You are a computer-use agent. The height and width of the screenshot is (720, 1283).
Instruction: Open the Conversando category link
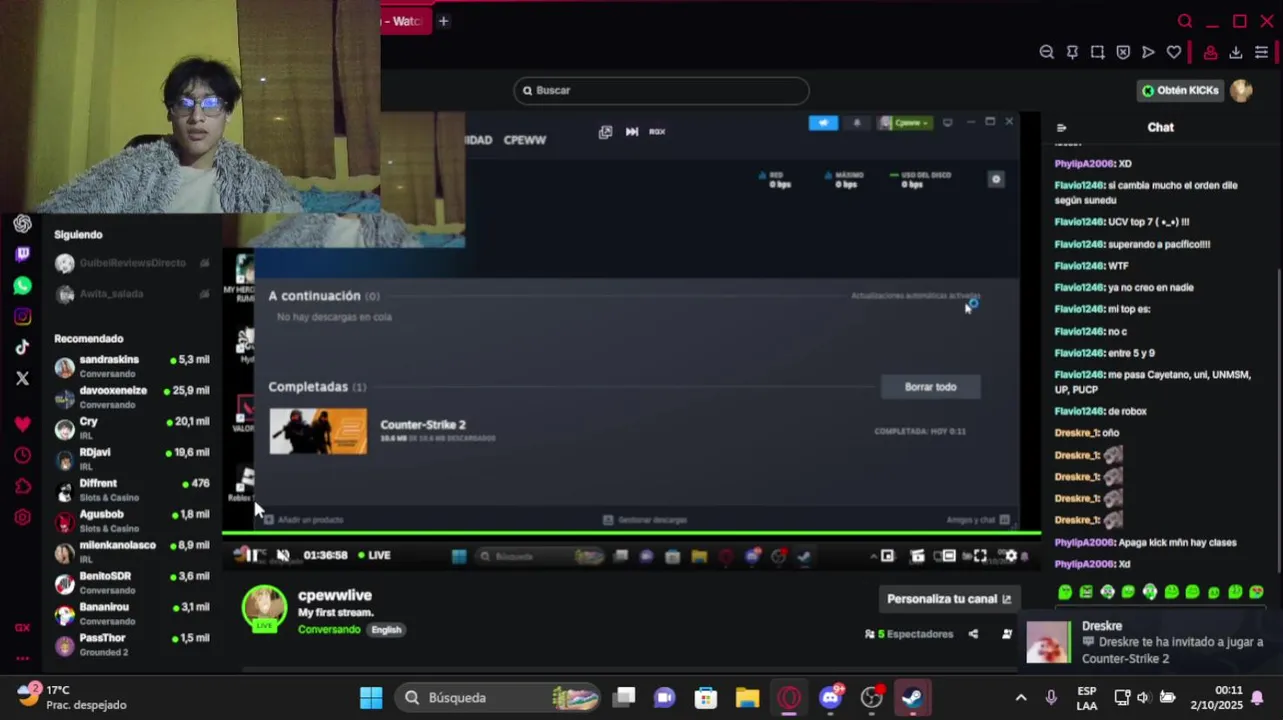click(x=329, y=629)
